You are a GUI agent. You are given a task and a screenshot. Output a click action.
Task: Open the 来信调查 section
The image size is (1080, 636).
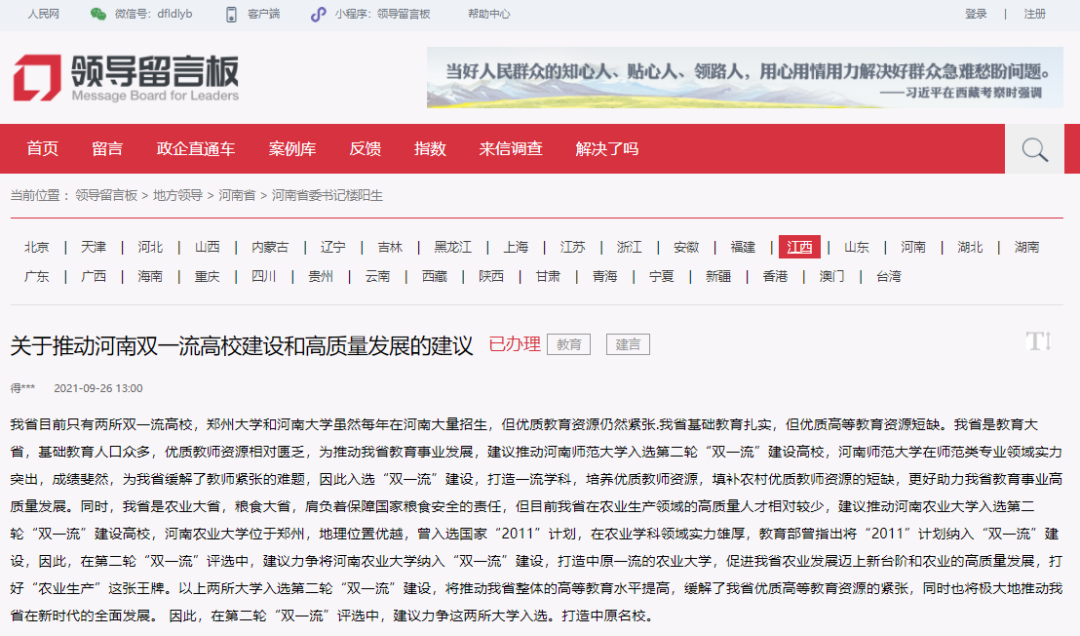tap(510, 148)
